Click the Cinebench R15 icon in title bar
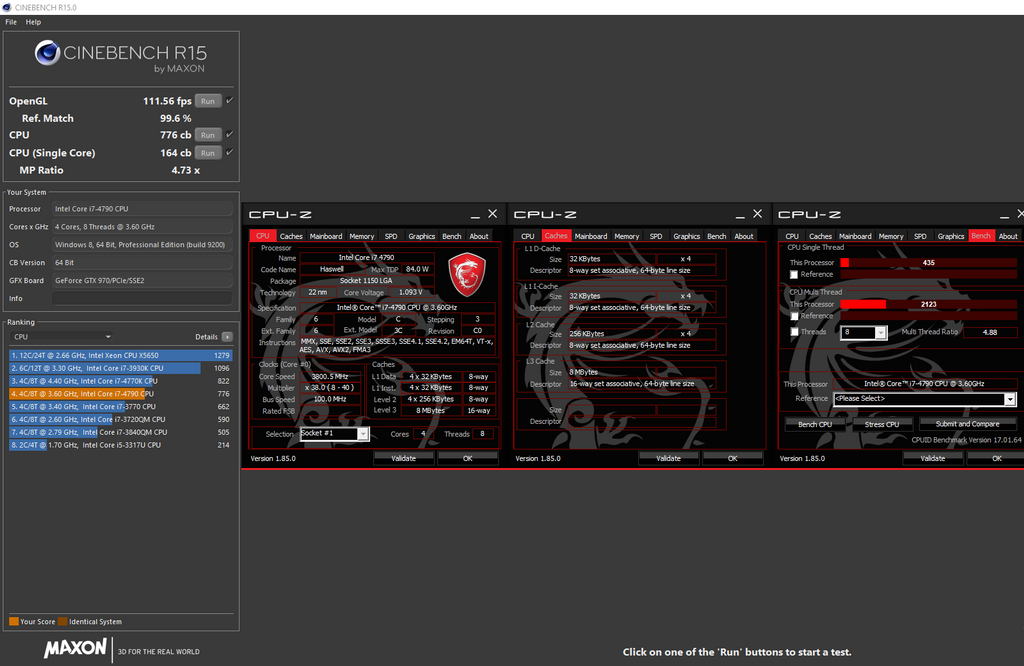1024x666 pixels. coord(6,6)
